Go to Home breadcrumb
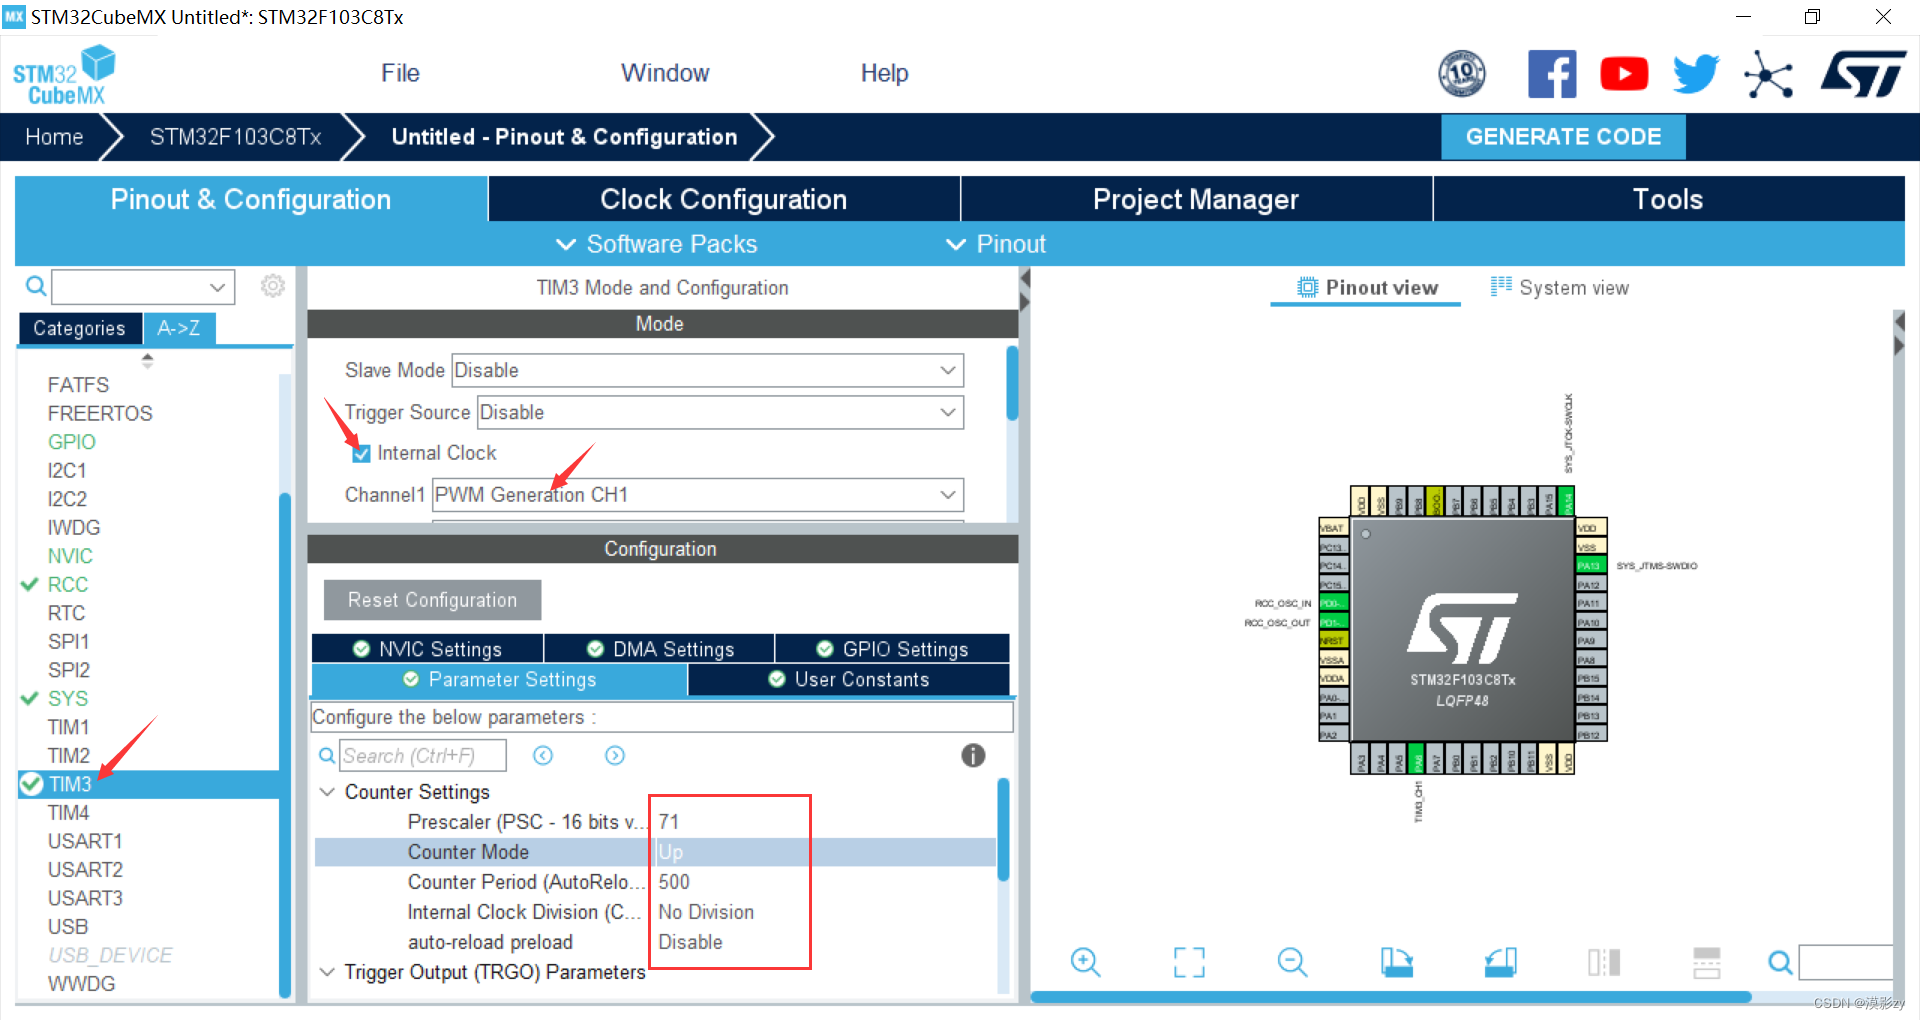Viewport: 1920px width, 1020px height. click(54, 137)
